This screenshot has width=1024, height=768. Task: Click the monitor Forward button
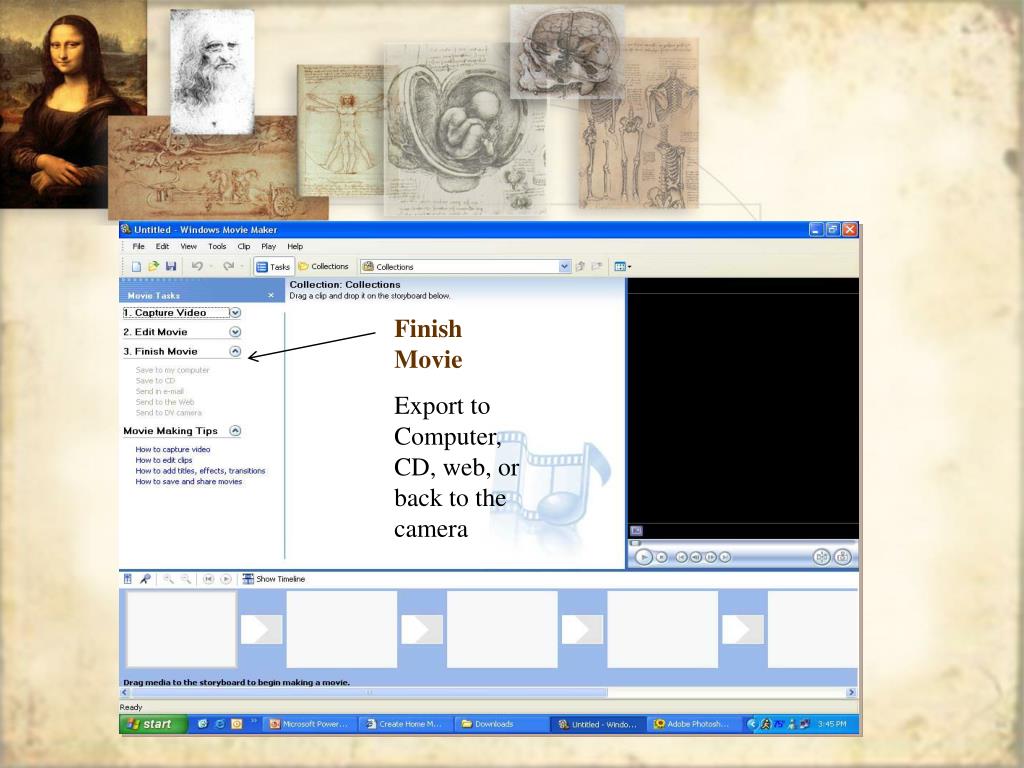coord(724,557)
